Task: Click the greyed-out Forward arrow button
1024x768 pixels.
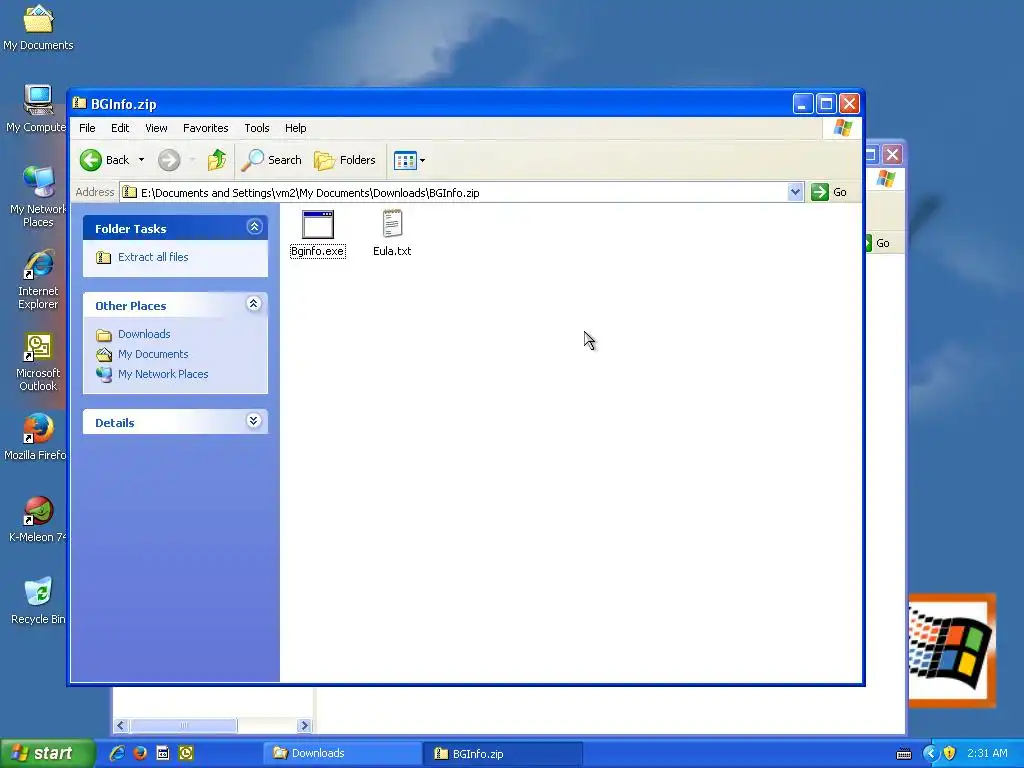Action: click(169, 160)
